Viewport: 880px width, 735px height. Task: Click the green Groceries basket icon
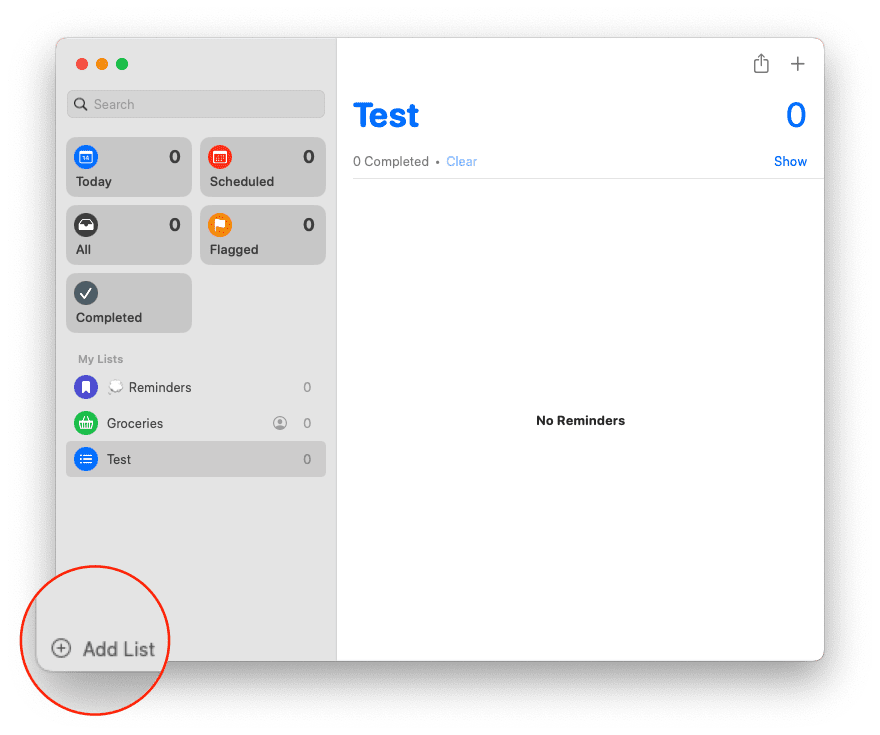coord(86,423)
